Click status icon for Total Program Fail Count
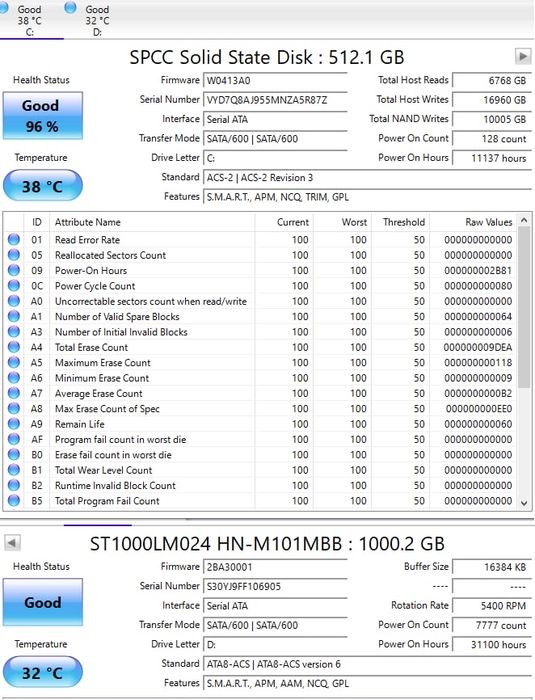535x700 pixels. pos(14,500)
